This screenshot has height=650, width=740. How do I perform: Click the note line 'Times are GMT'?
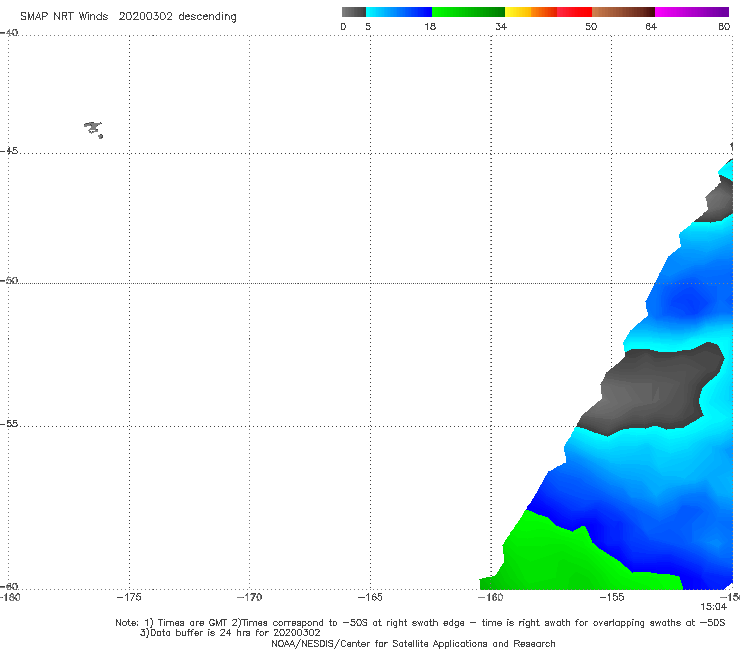(x=193, y=623)
